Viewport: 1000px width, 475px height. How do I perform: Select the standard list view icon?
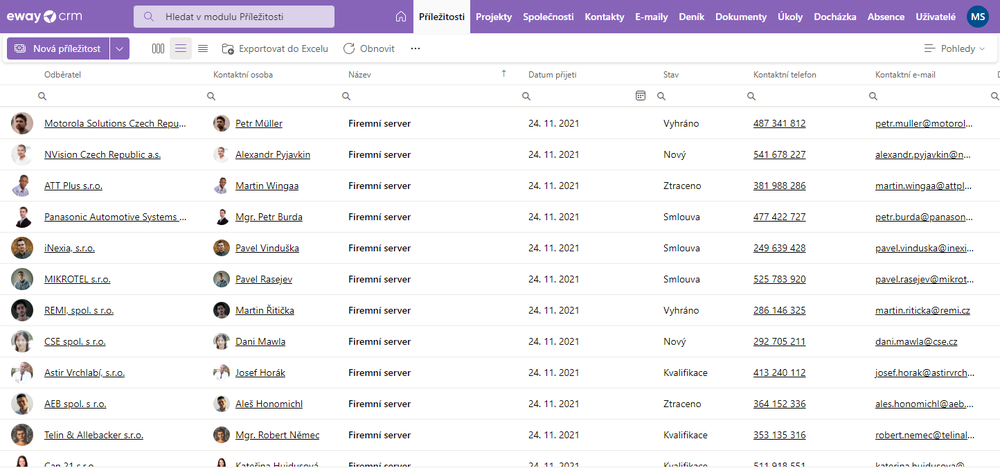[x=180, y=48]
